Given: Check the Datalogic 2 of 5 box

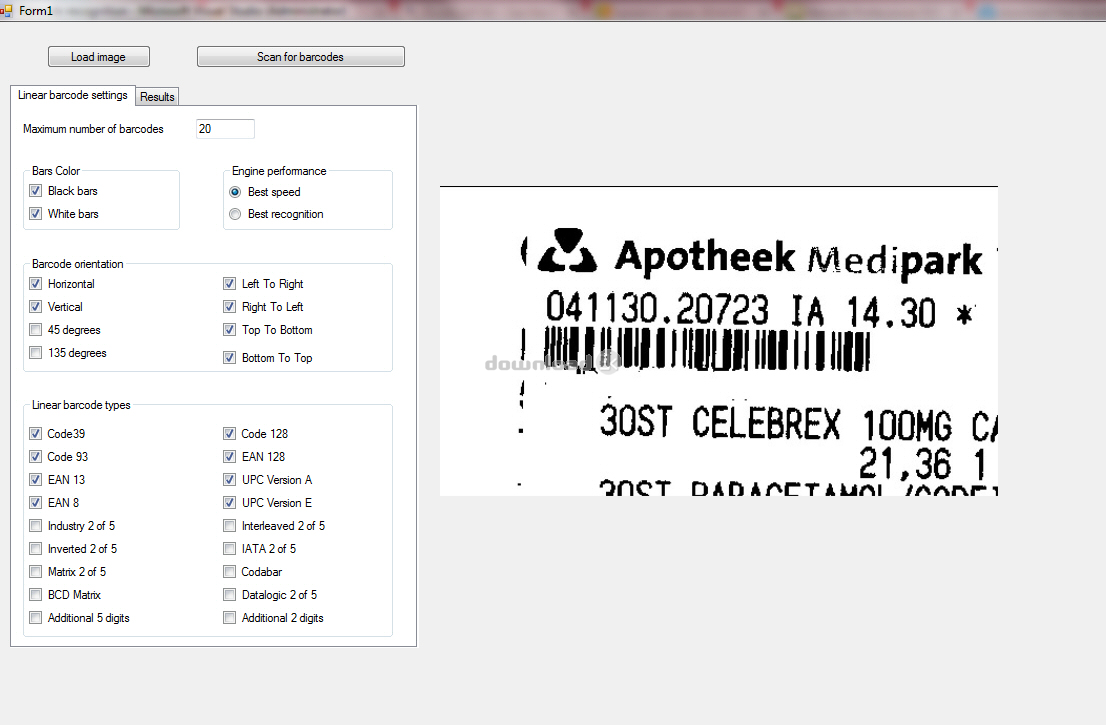Looking at the screenshot, I should (x=230, y=595).
